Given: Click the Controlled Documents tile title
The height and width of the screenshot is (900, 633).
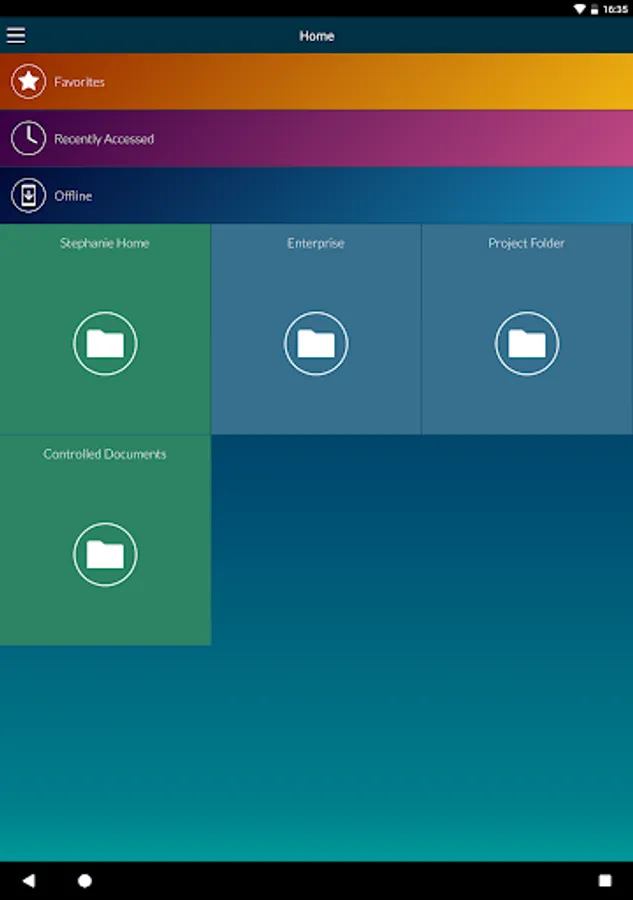Looking at the screenshot, I should click(104, 454).
